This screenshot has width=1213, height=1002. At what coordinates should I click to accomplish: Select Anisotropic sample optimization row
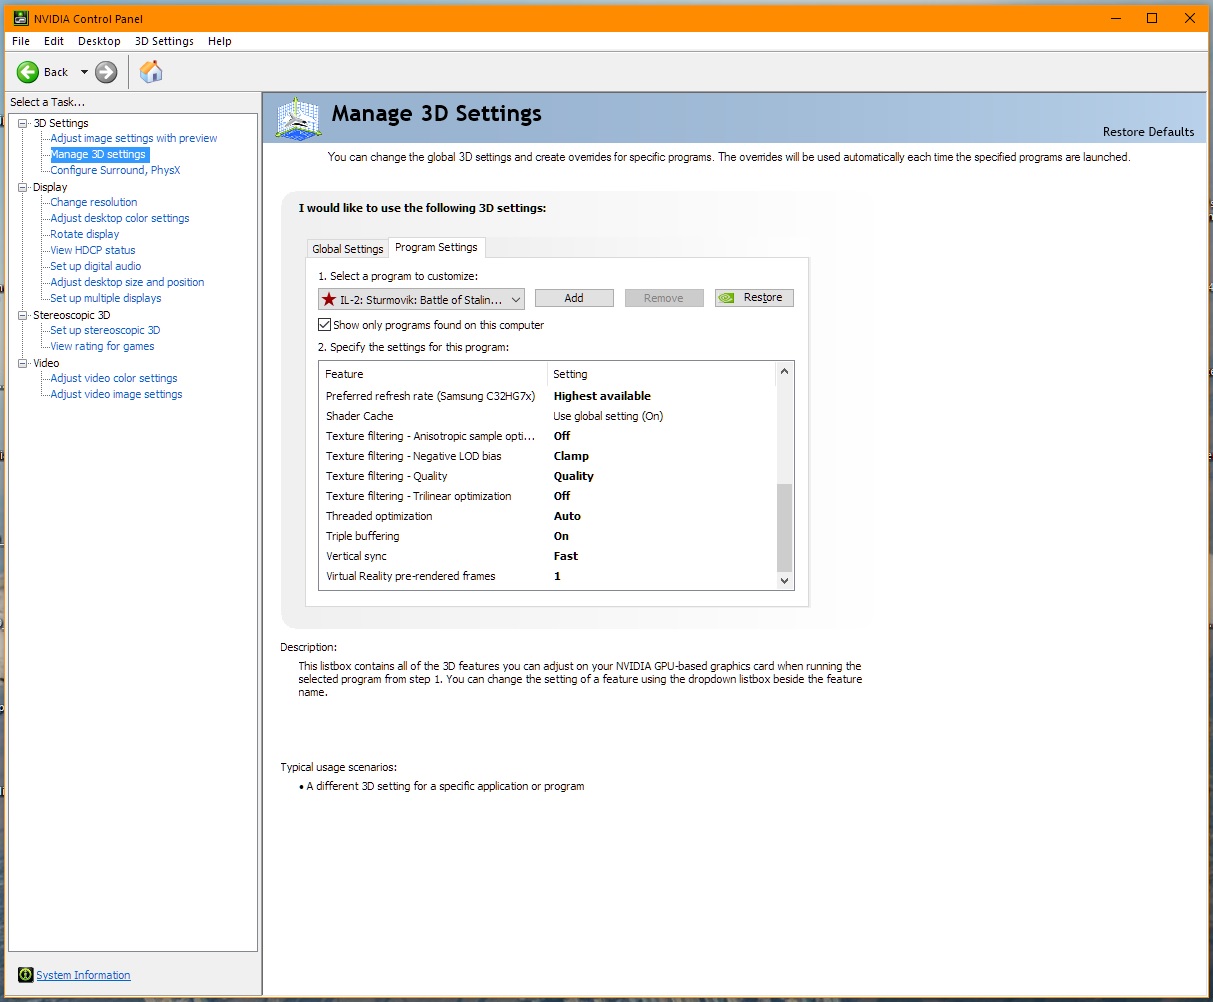[547, 436]
